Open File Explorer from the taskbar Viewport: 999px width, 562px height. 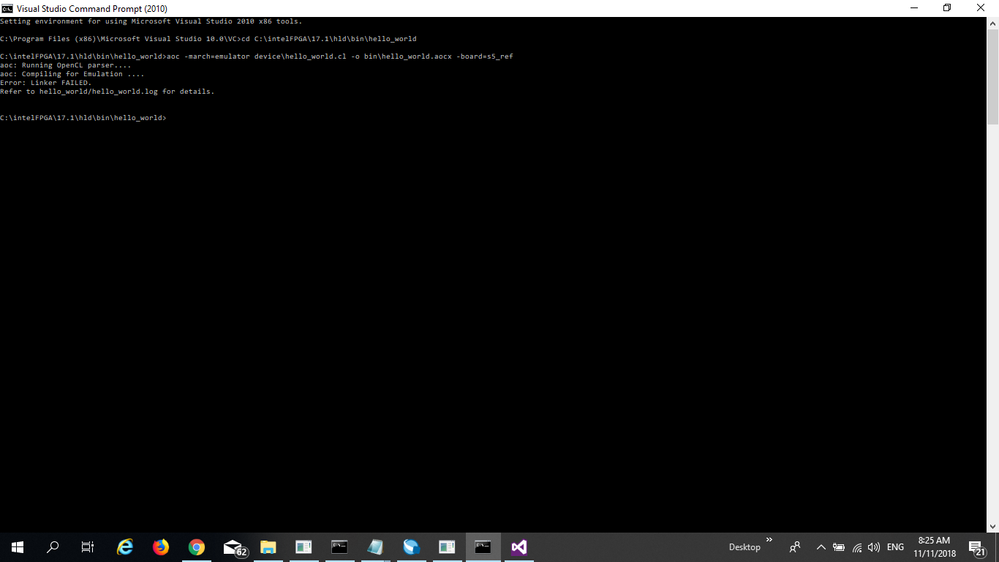268,547
